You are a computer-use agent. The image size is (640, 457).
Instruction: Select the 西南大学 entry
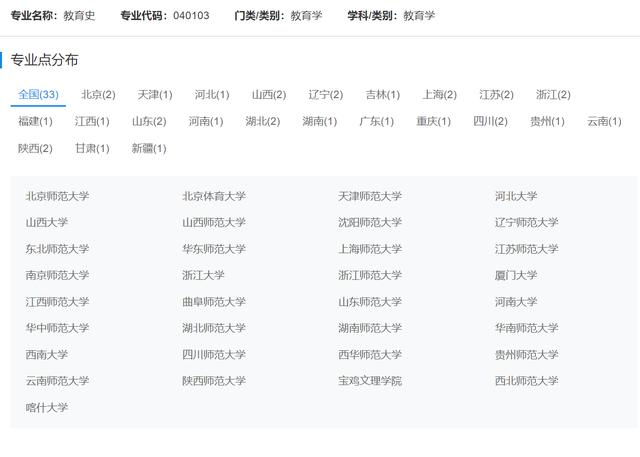[x=47, y=355]
